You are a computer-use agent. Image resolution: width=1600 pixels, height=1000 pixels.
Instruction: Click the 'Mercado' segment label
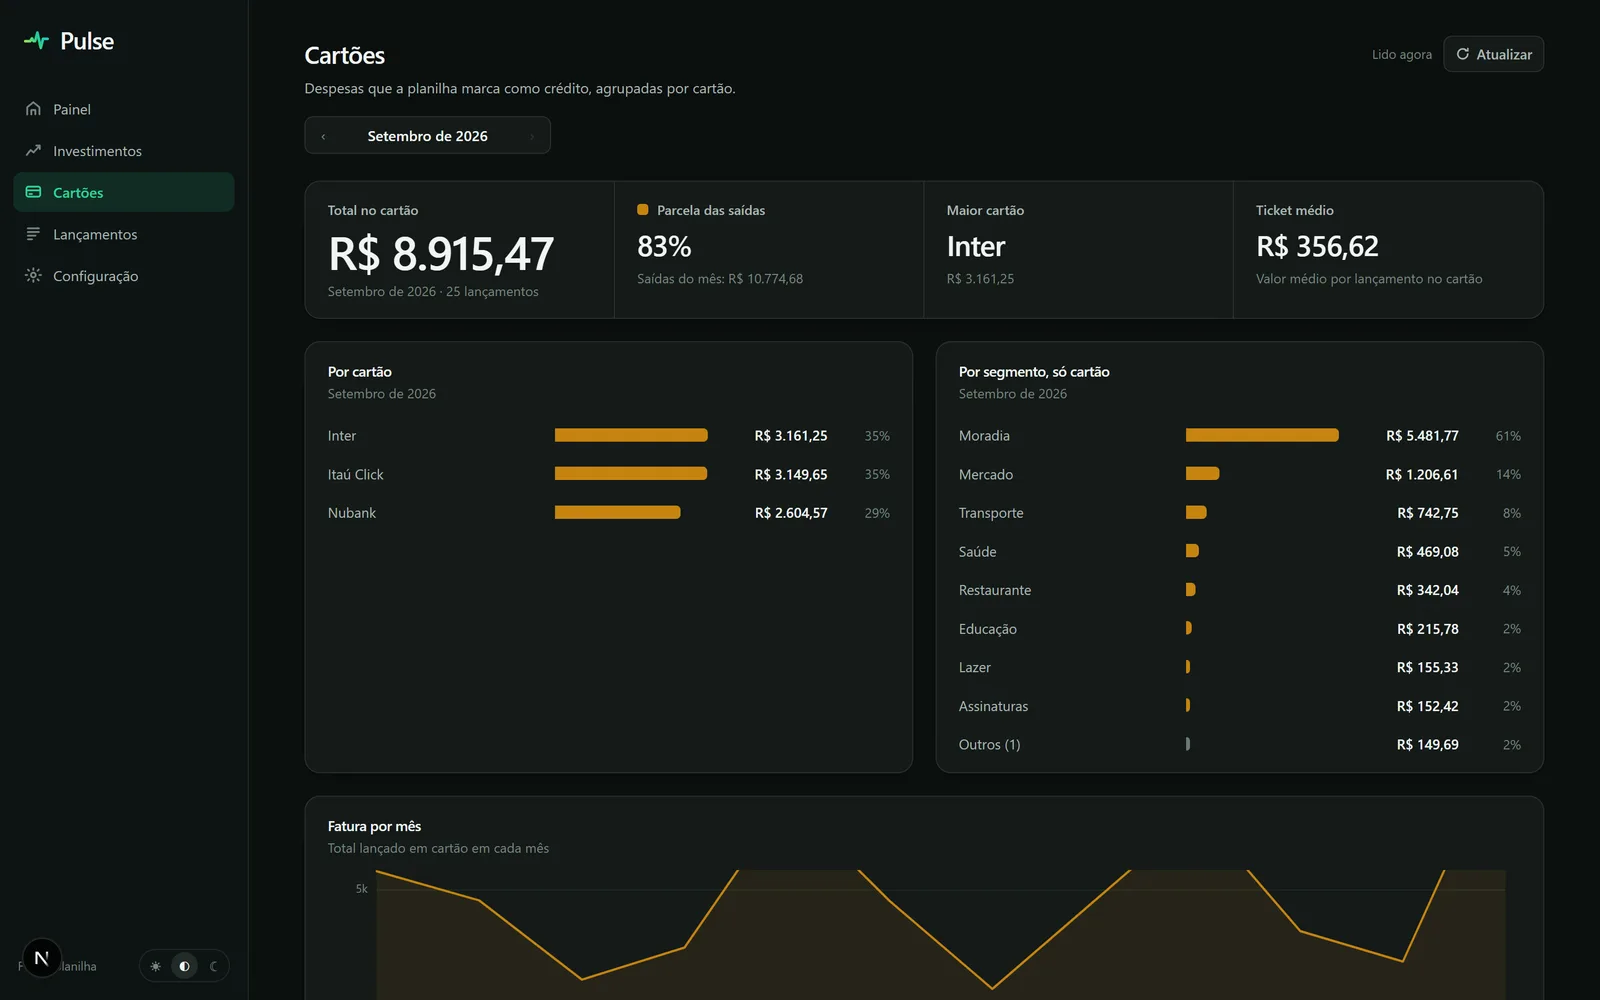(986, 474)
